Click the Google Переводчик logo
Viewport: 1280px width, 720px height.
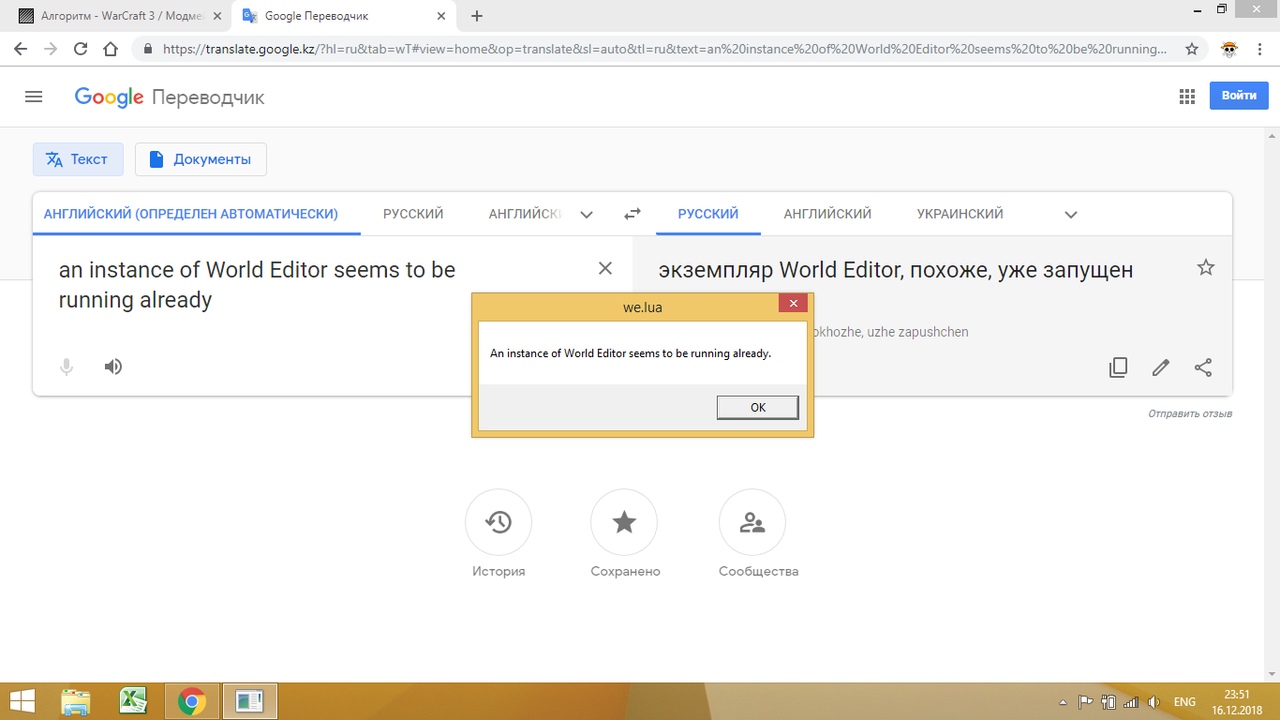(169, 97)
